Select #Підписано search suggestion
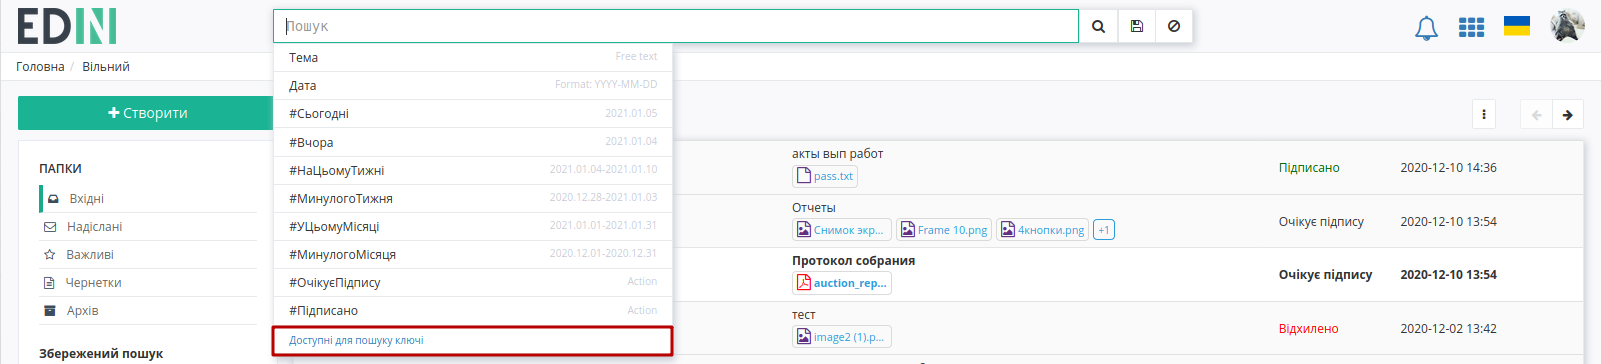Screen dimensions: 1601x364 pyautogui.click(x=473, y=310)
